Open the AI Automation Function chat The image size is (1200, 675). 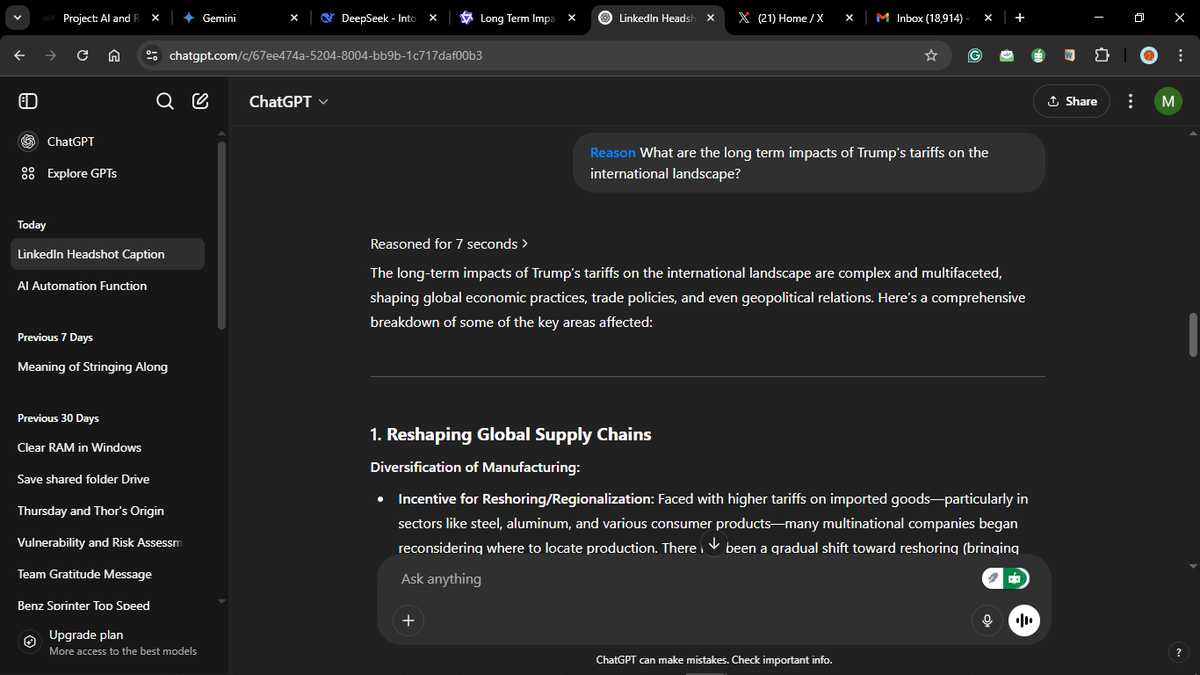click(x=108, y=286)
